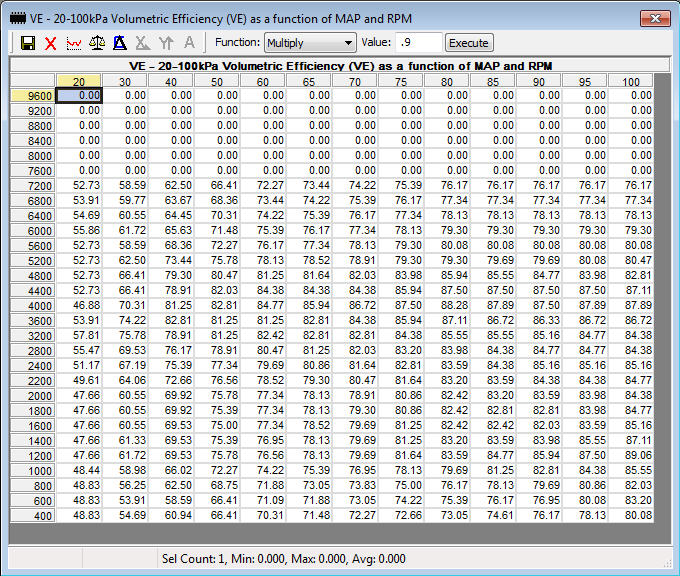Select the 1000 RPM row header

(x=33, y=471)
